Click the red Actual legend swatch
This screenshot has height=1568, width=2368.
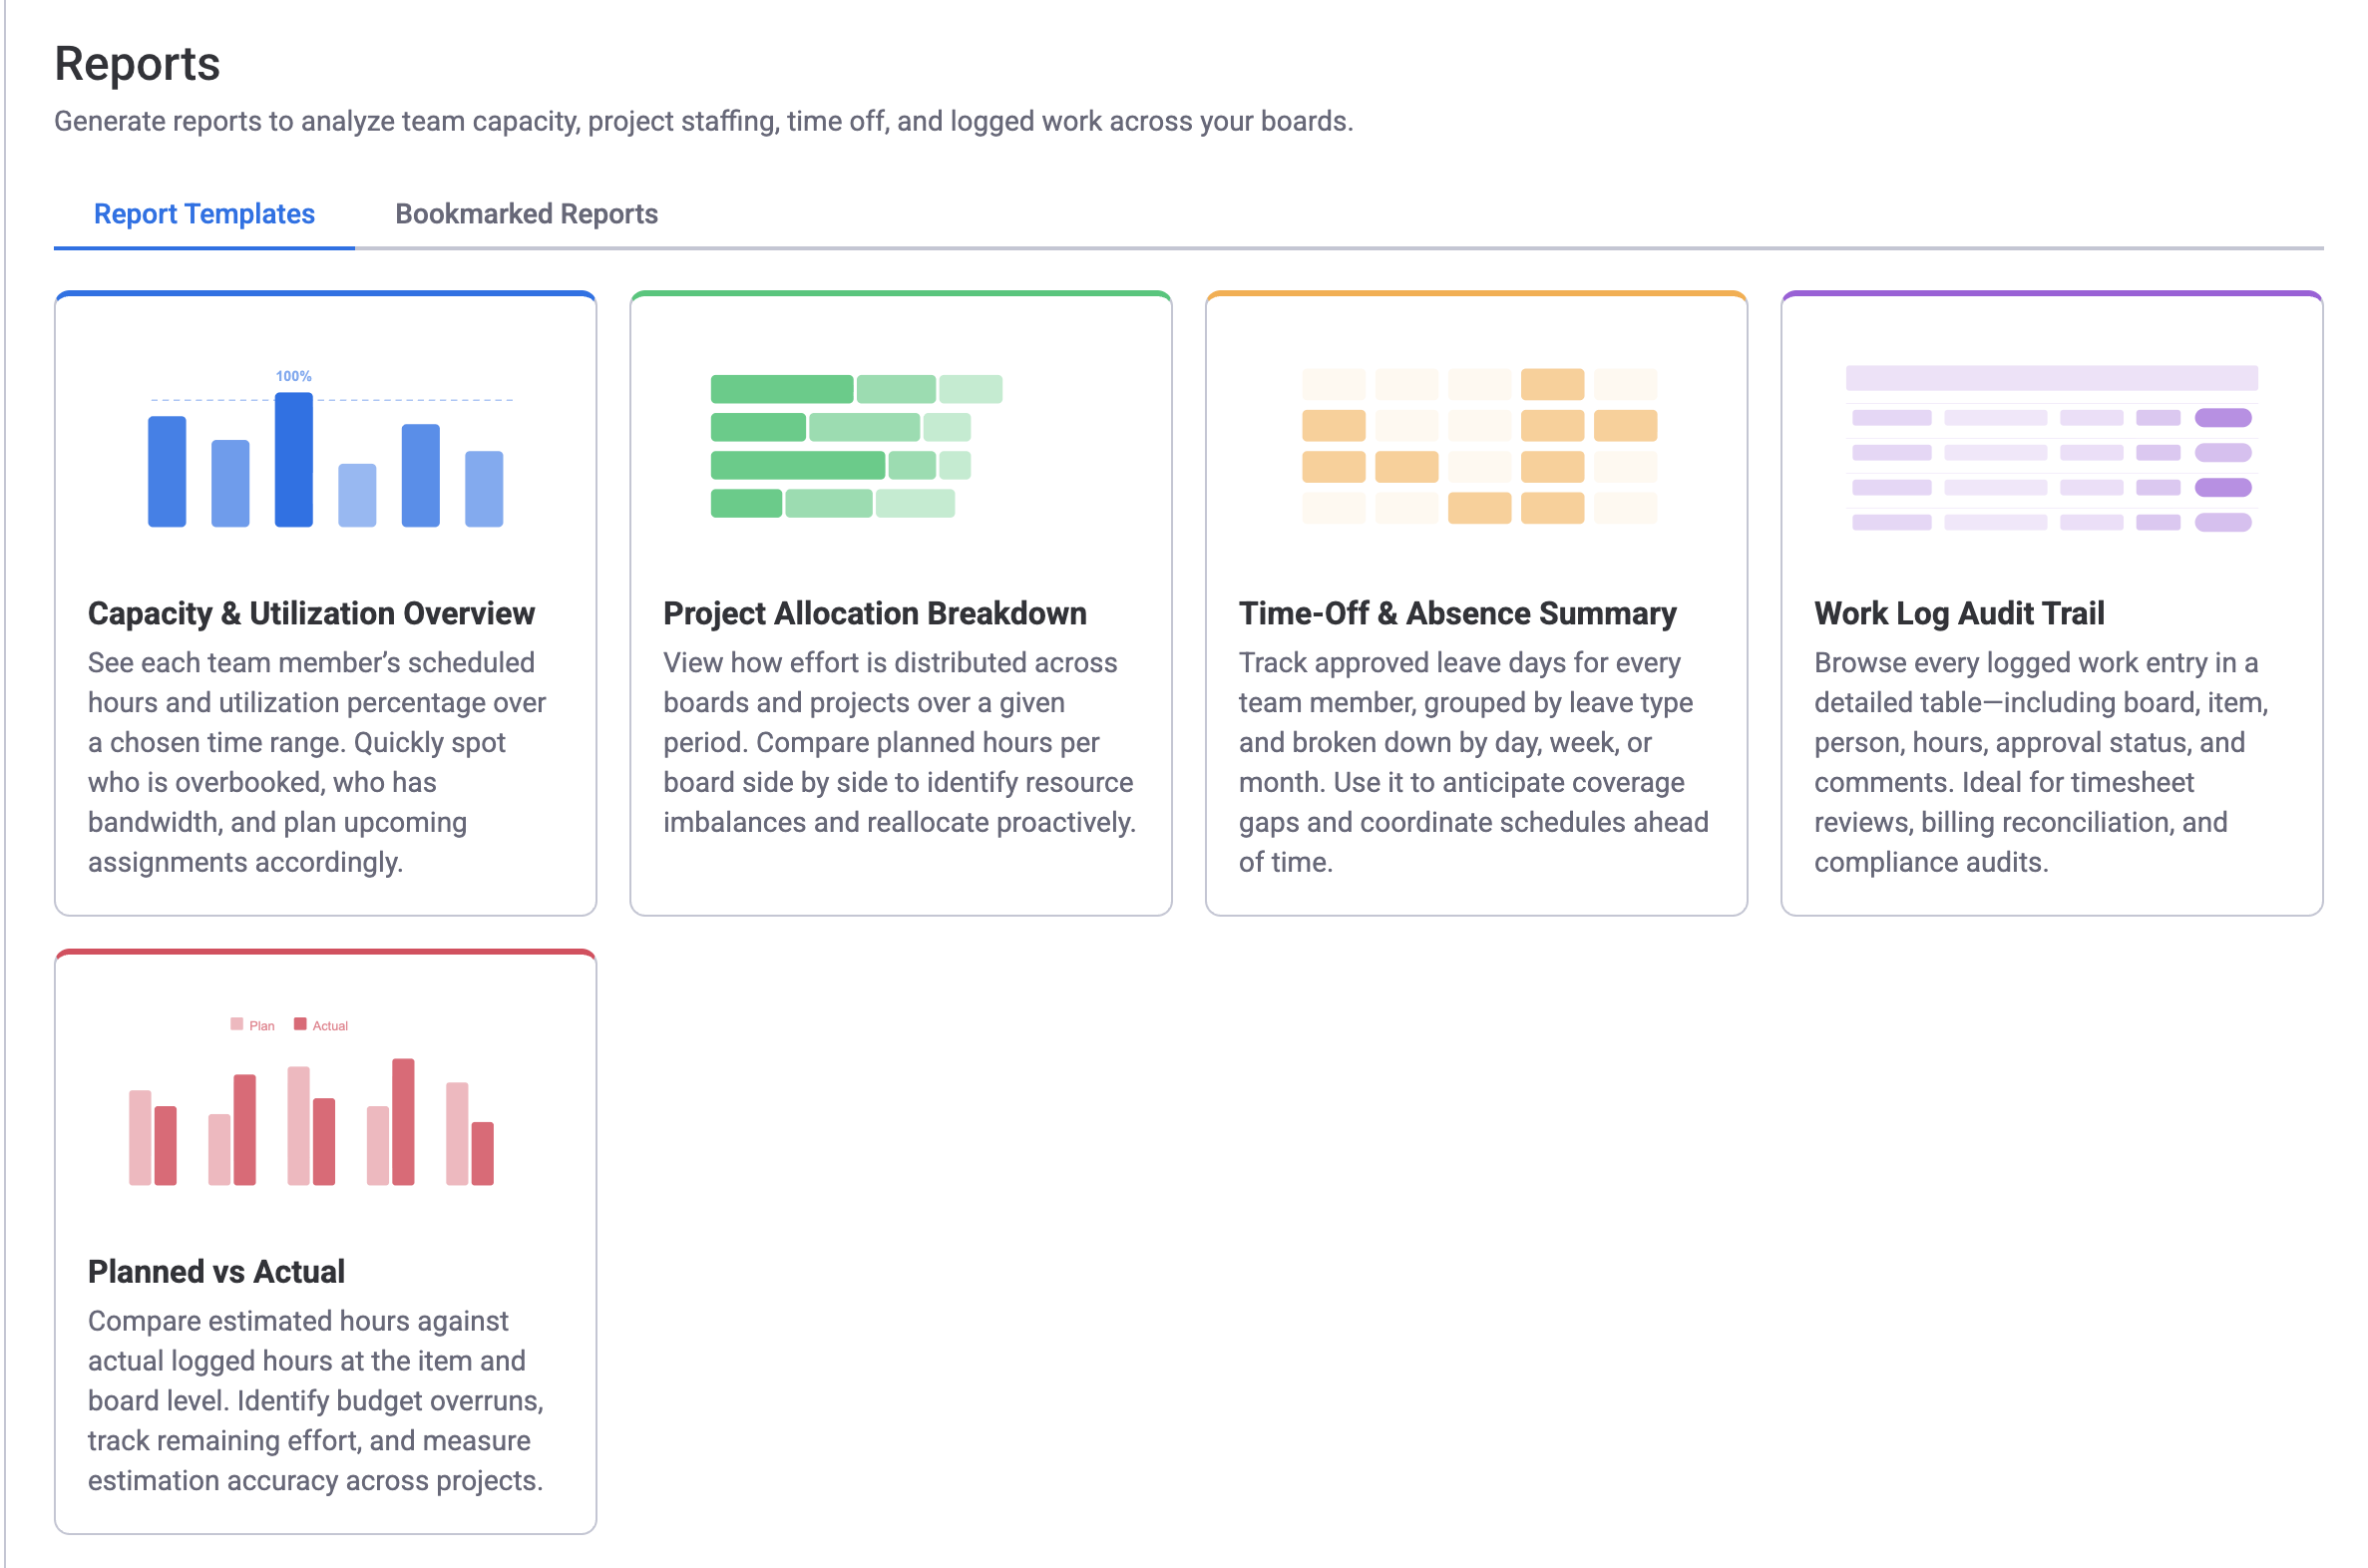click(300, 1023)
